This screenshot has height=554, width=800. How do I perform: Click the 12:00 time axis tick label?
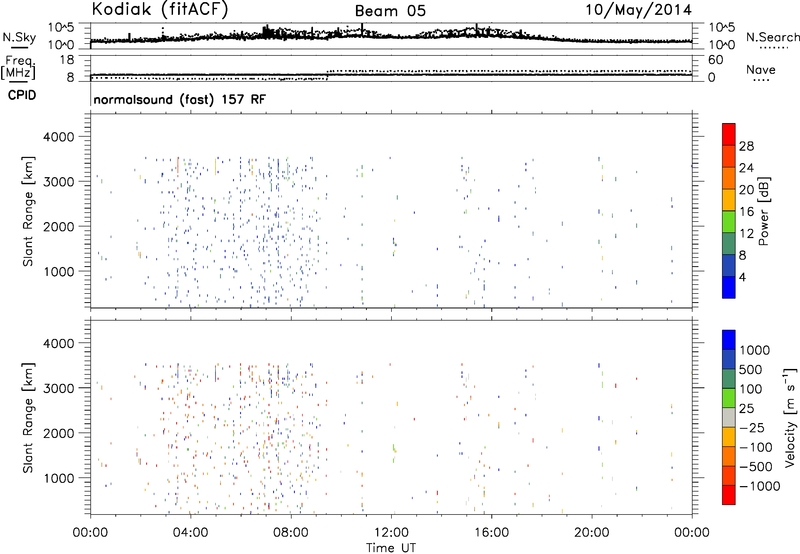[391, 533]
